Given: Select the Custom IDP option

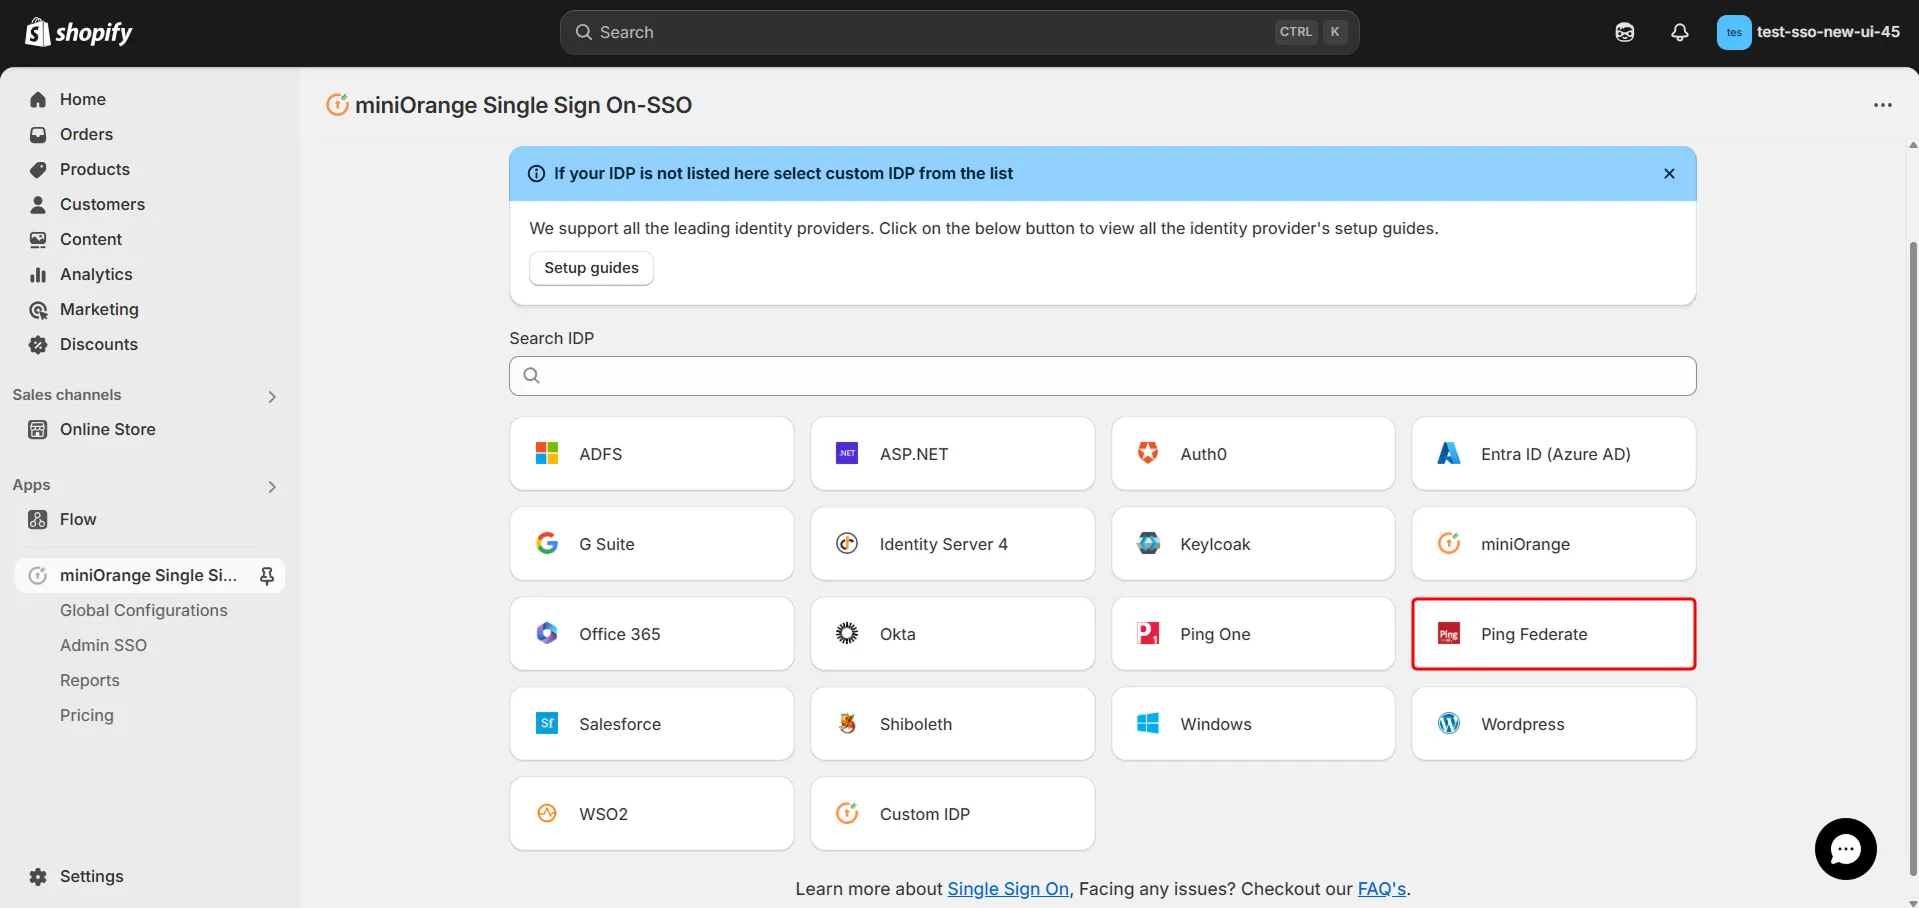Looking at the screenshot, I should tap(952, 814).
